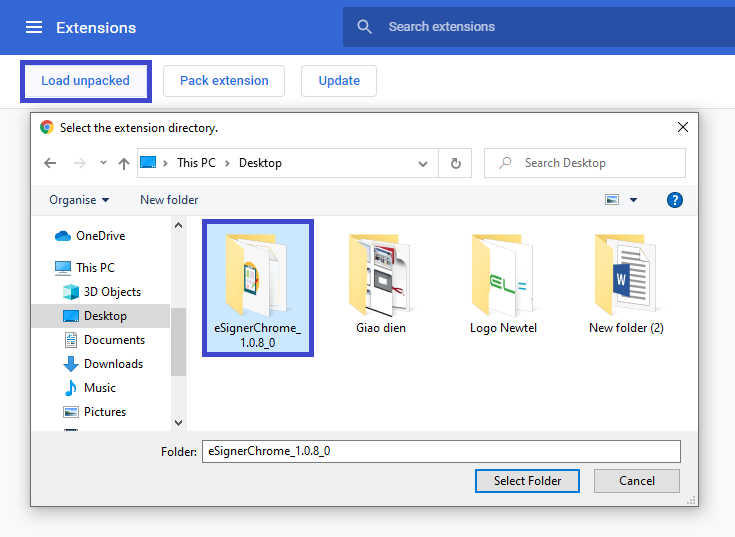Go up one folder level
Image resolution: width=735 pixels, height=537 pixels.
point(124,163)
